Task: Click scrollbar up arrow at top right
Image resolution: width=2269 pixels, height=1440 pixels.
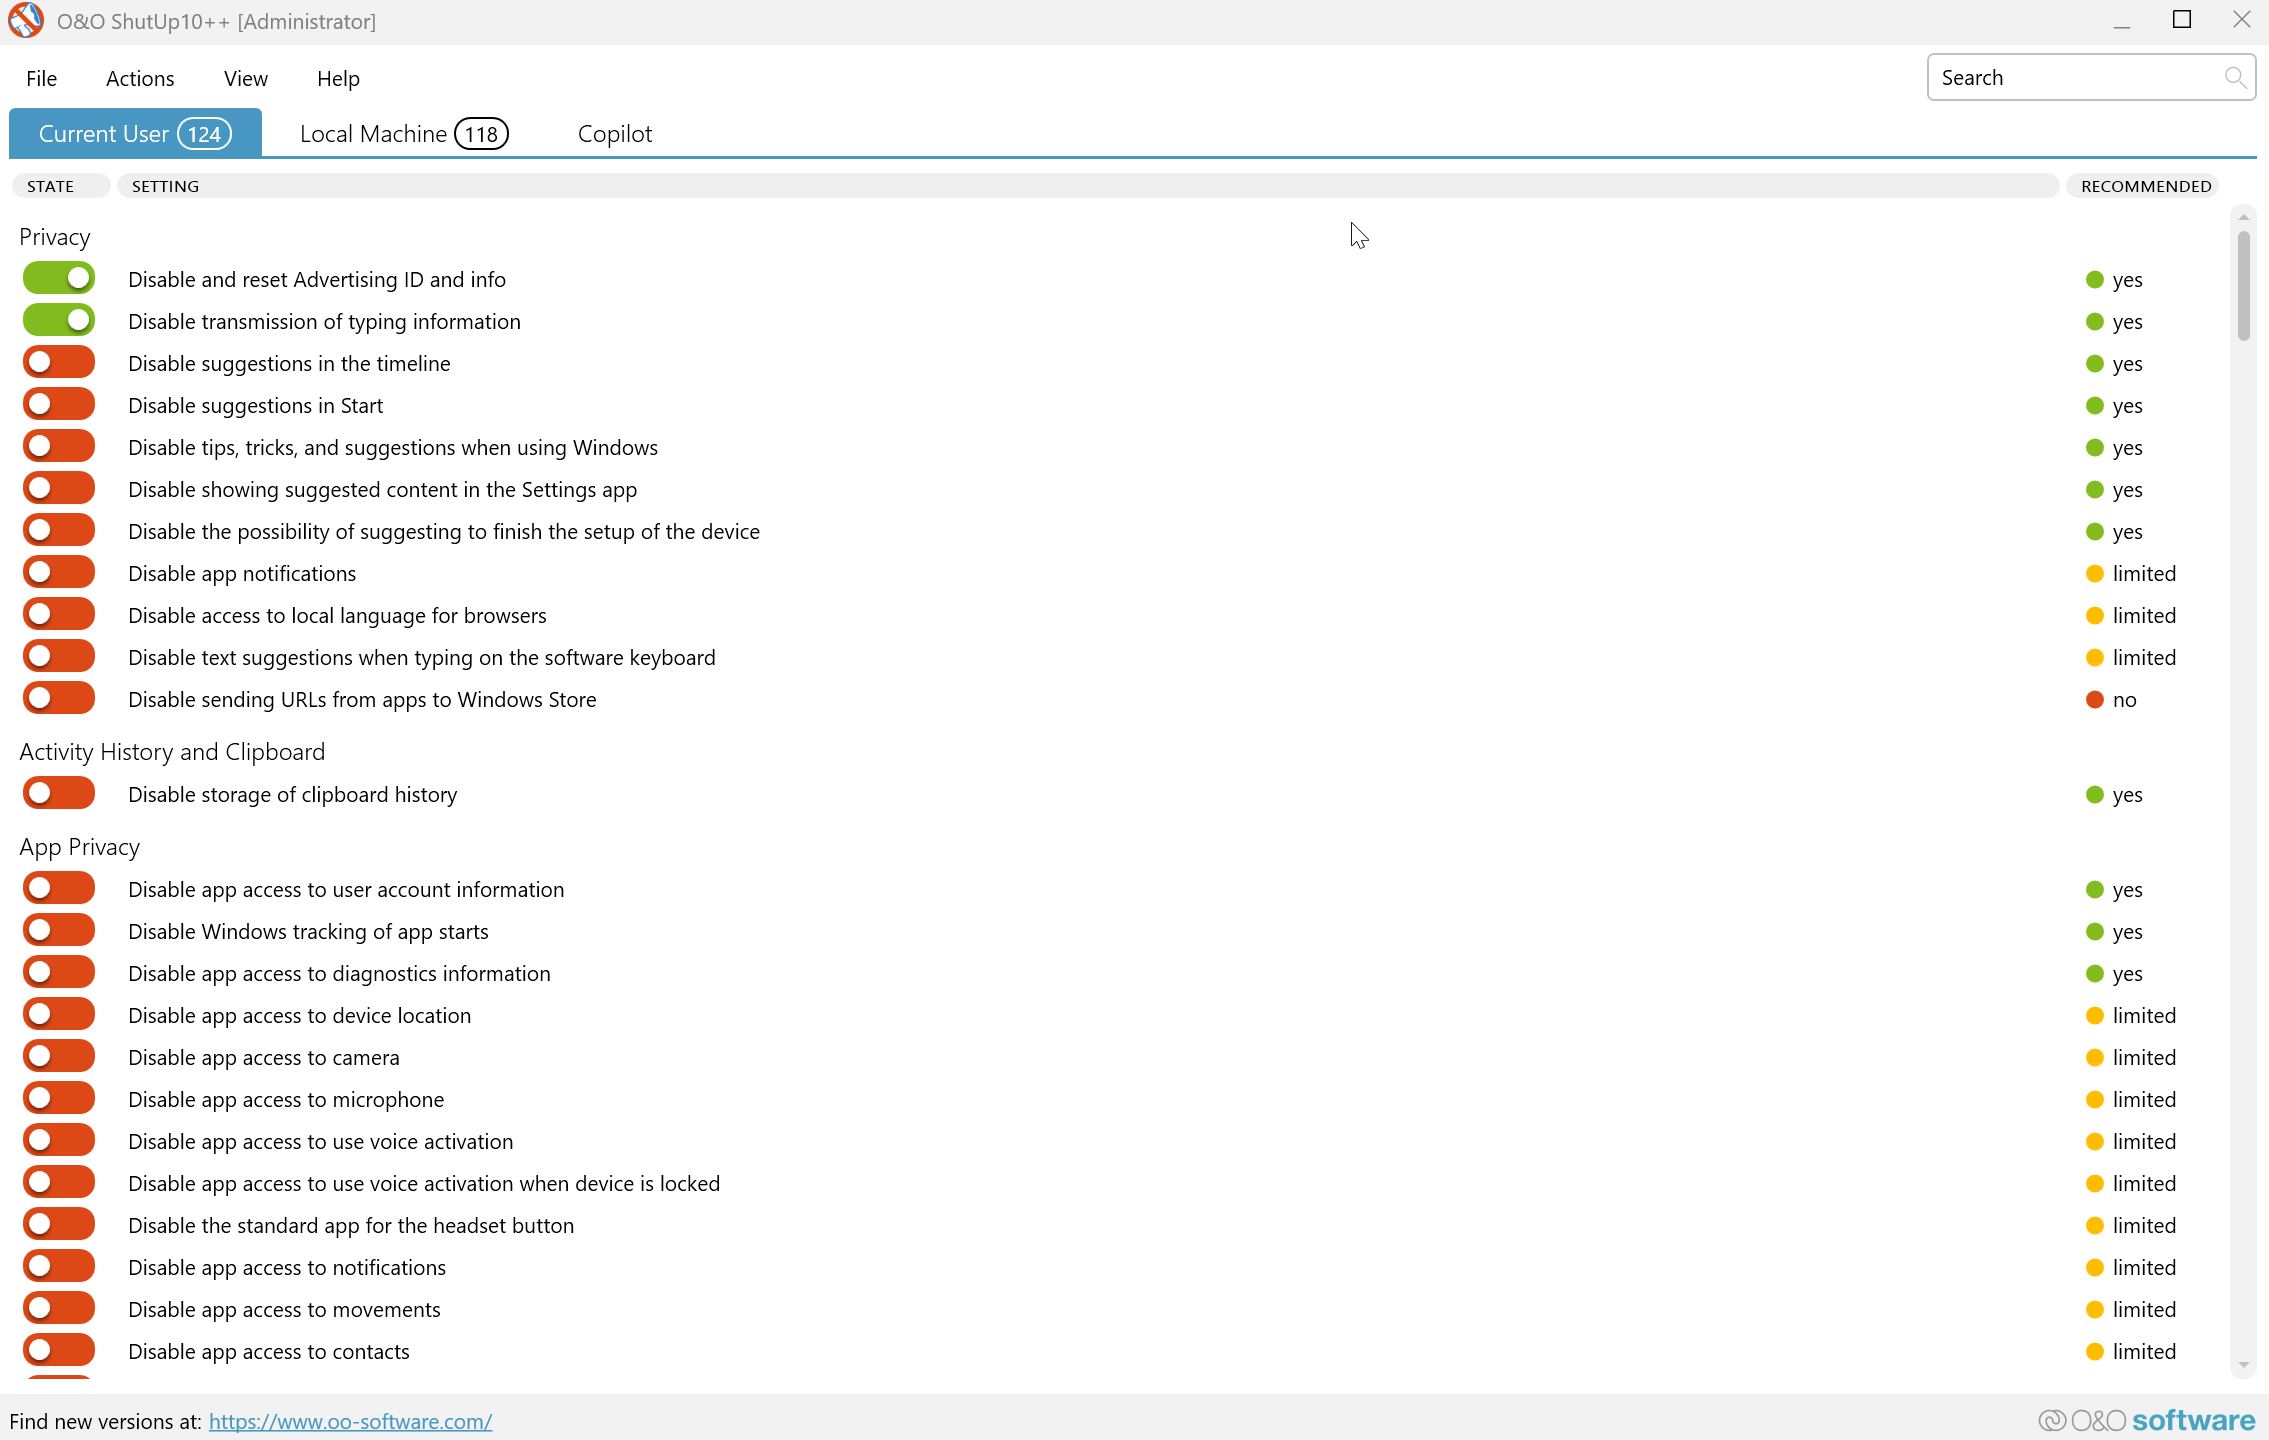Action: (2243, 217)
